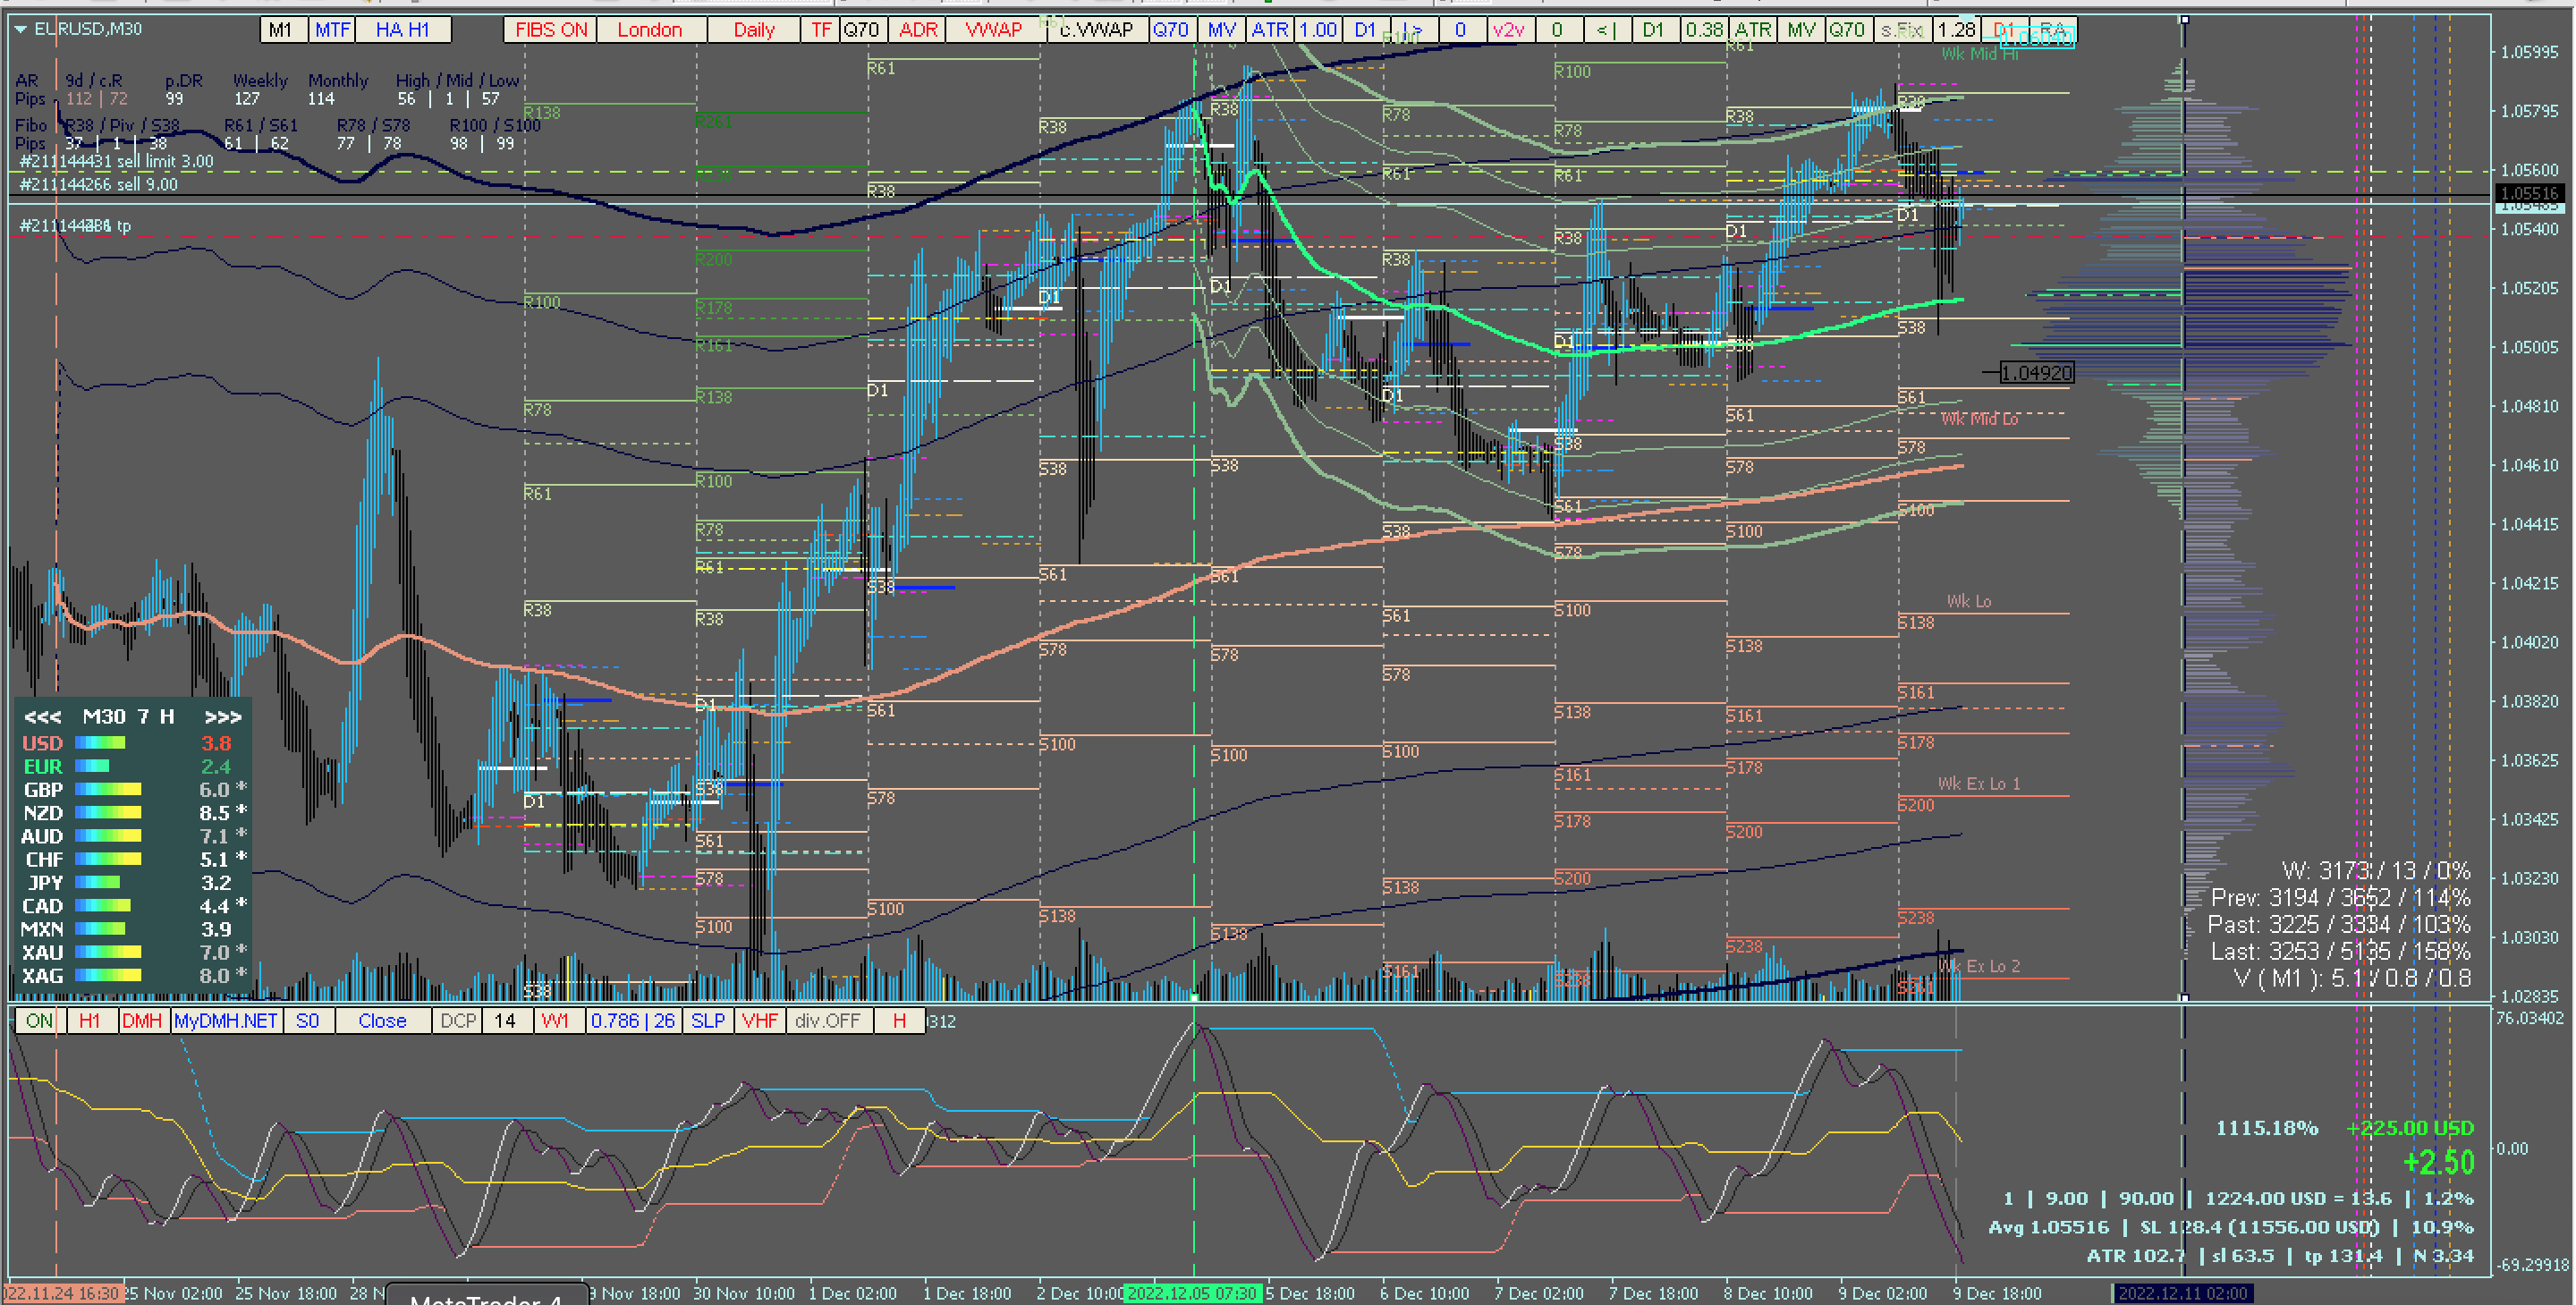
Task: Click the blue Close button
Action: [382, 1021]
